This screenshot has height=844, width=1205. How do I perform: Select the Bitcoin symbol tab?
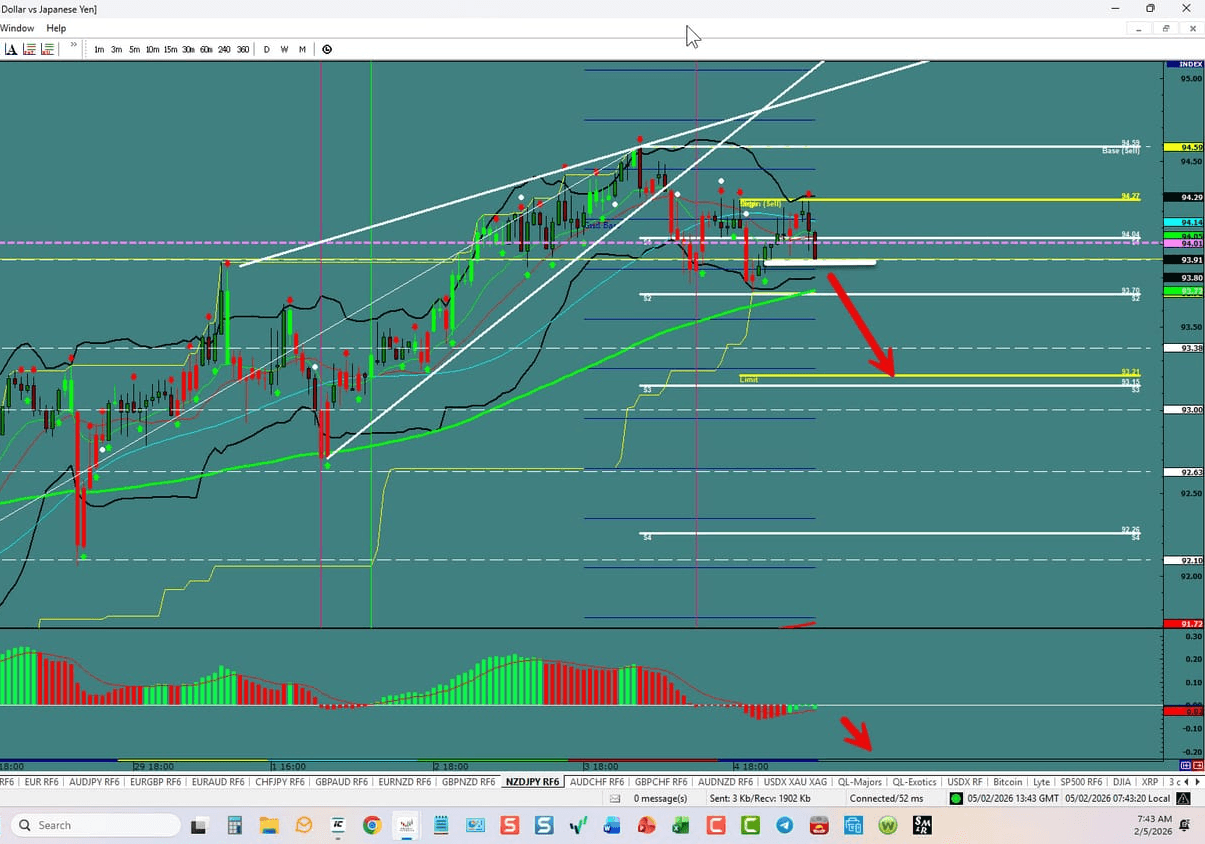[1008, 781]
